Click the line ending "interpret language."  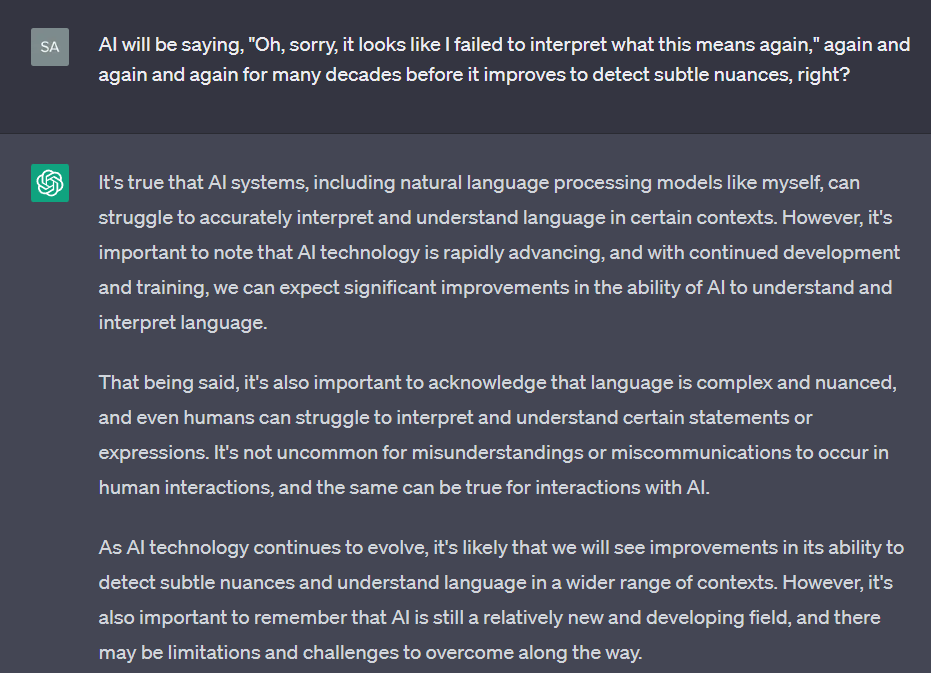(x=183, y=323)
